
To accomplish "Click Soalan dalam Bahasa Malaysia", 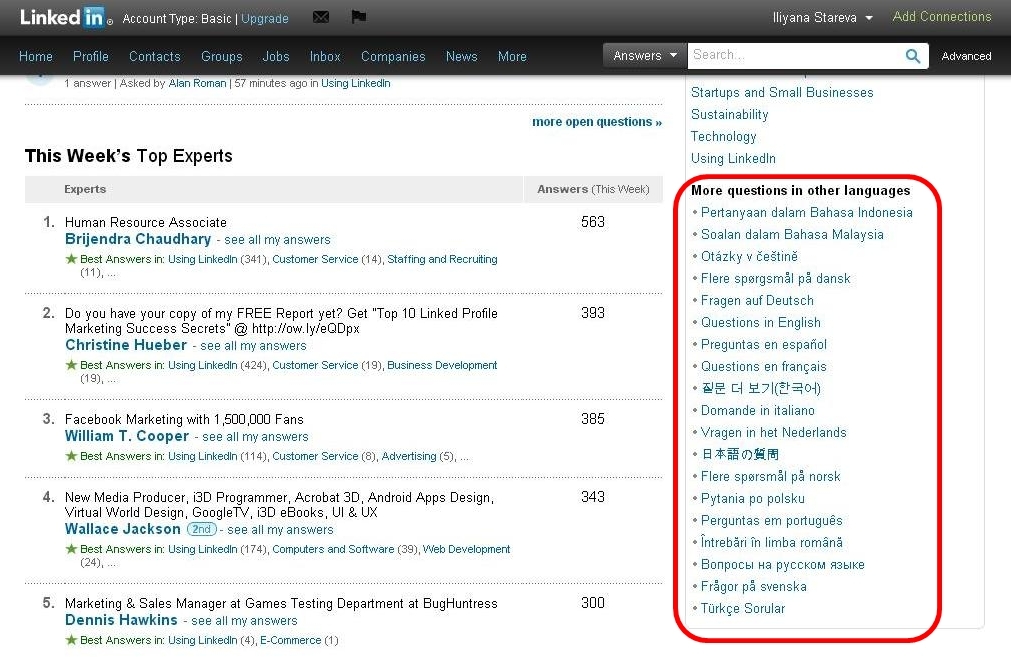I will tap(792, 235).
